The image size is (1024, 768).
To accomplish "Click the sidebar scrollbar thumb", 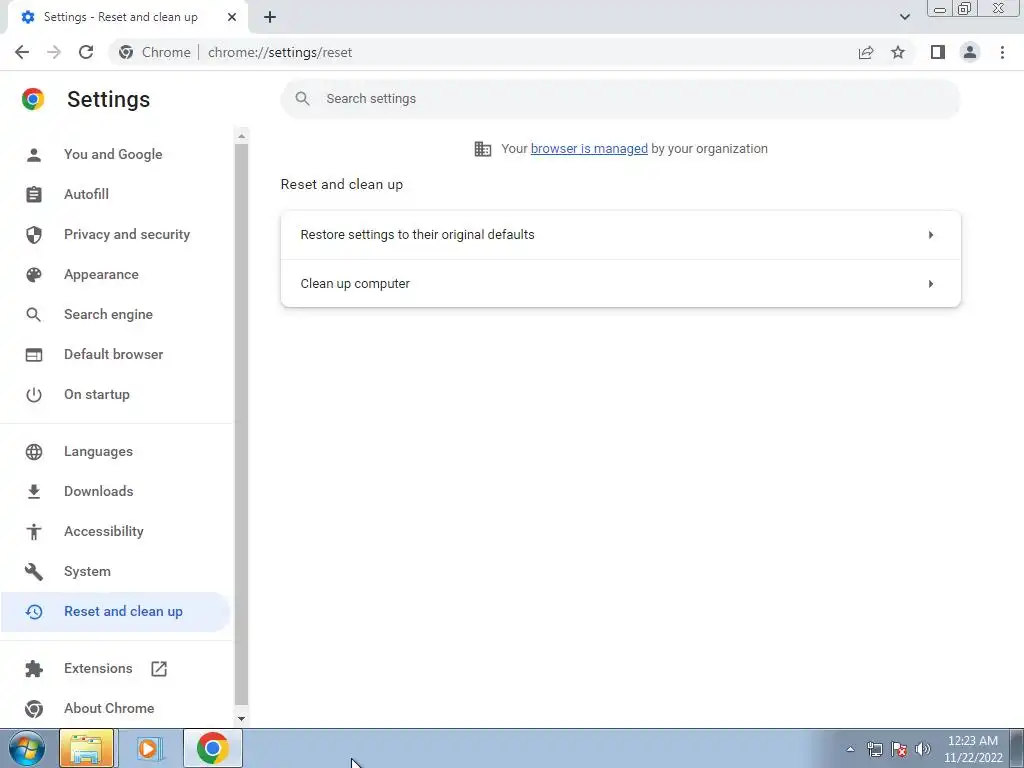I will (242, 424).
